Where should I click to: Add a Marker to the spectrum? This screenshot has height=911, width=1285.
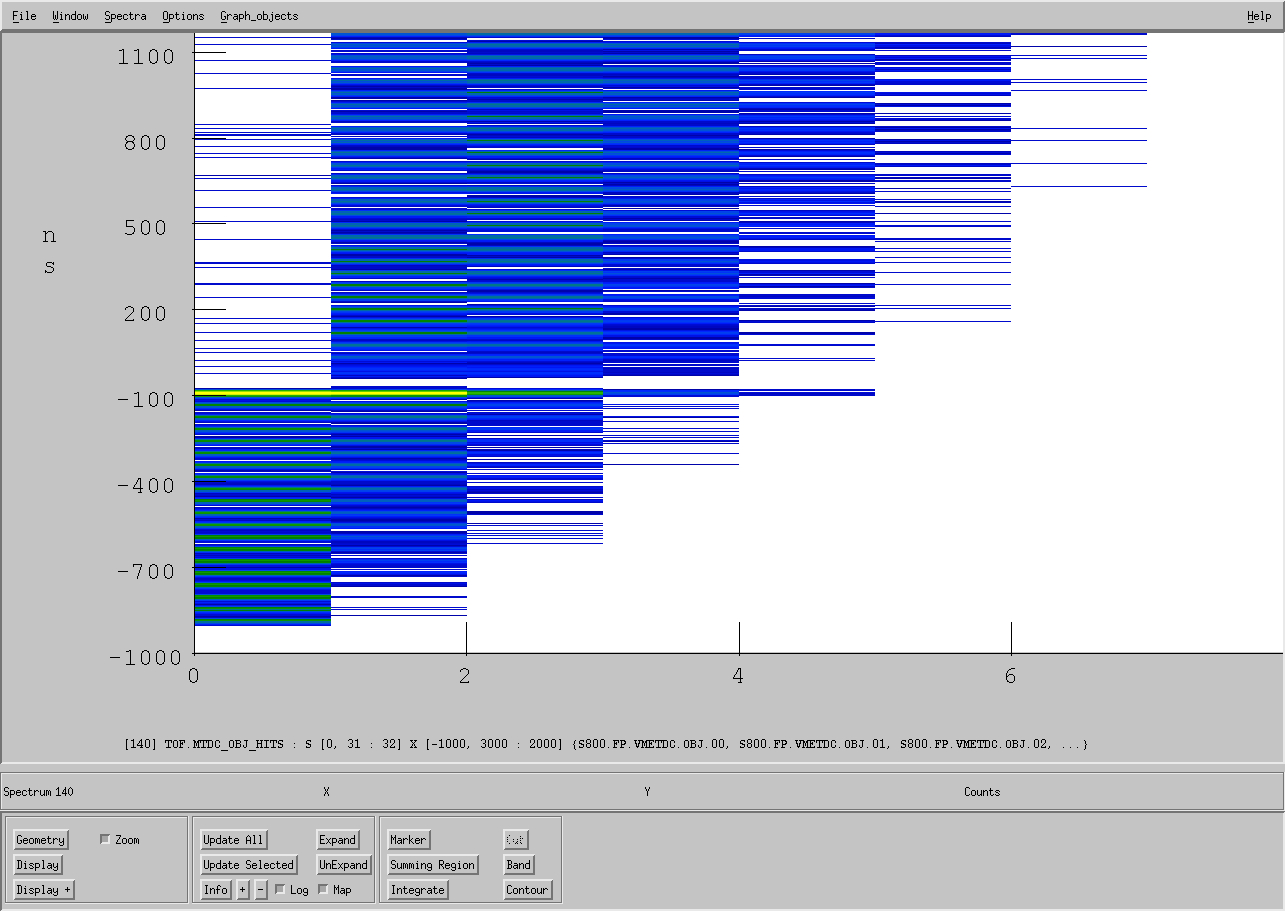408,840
